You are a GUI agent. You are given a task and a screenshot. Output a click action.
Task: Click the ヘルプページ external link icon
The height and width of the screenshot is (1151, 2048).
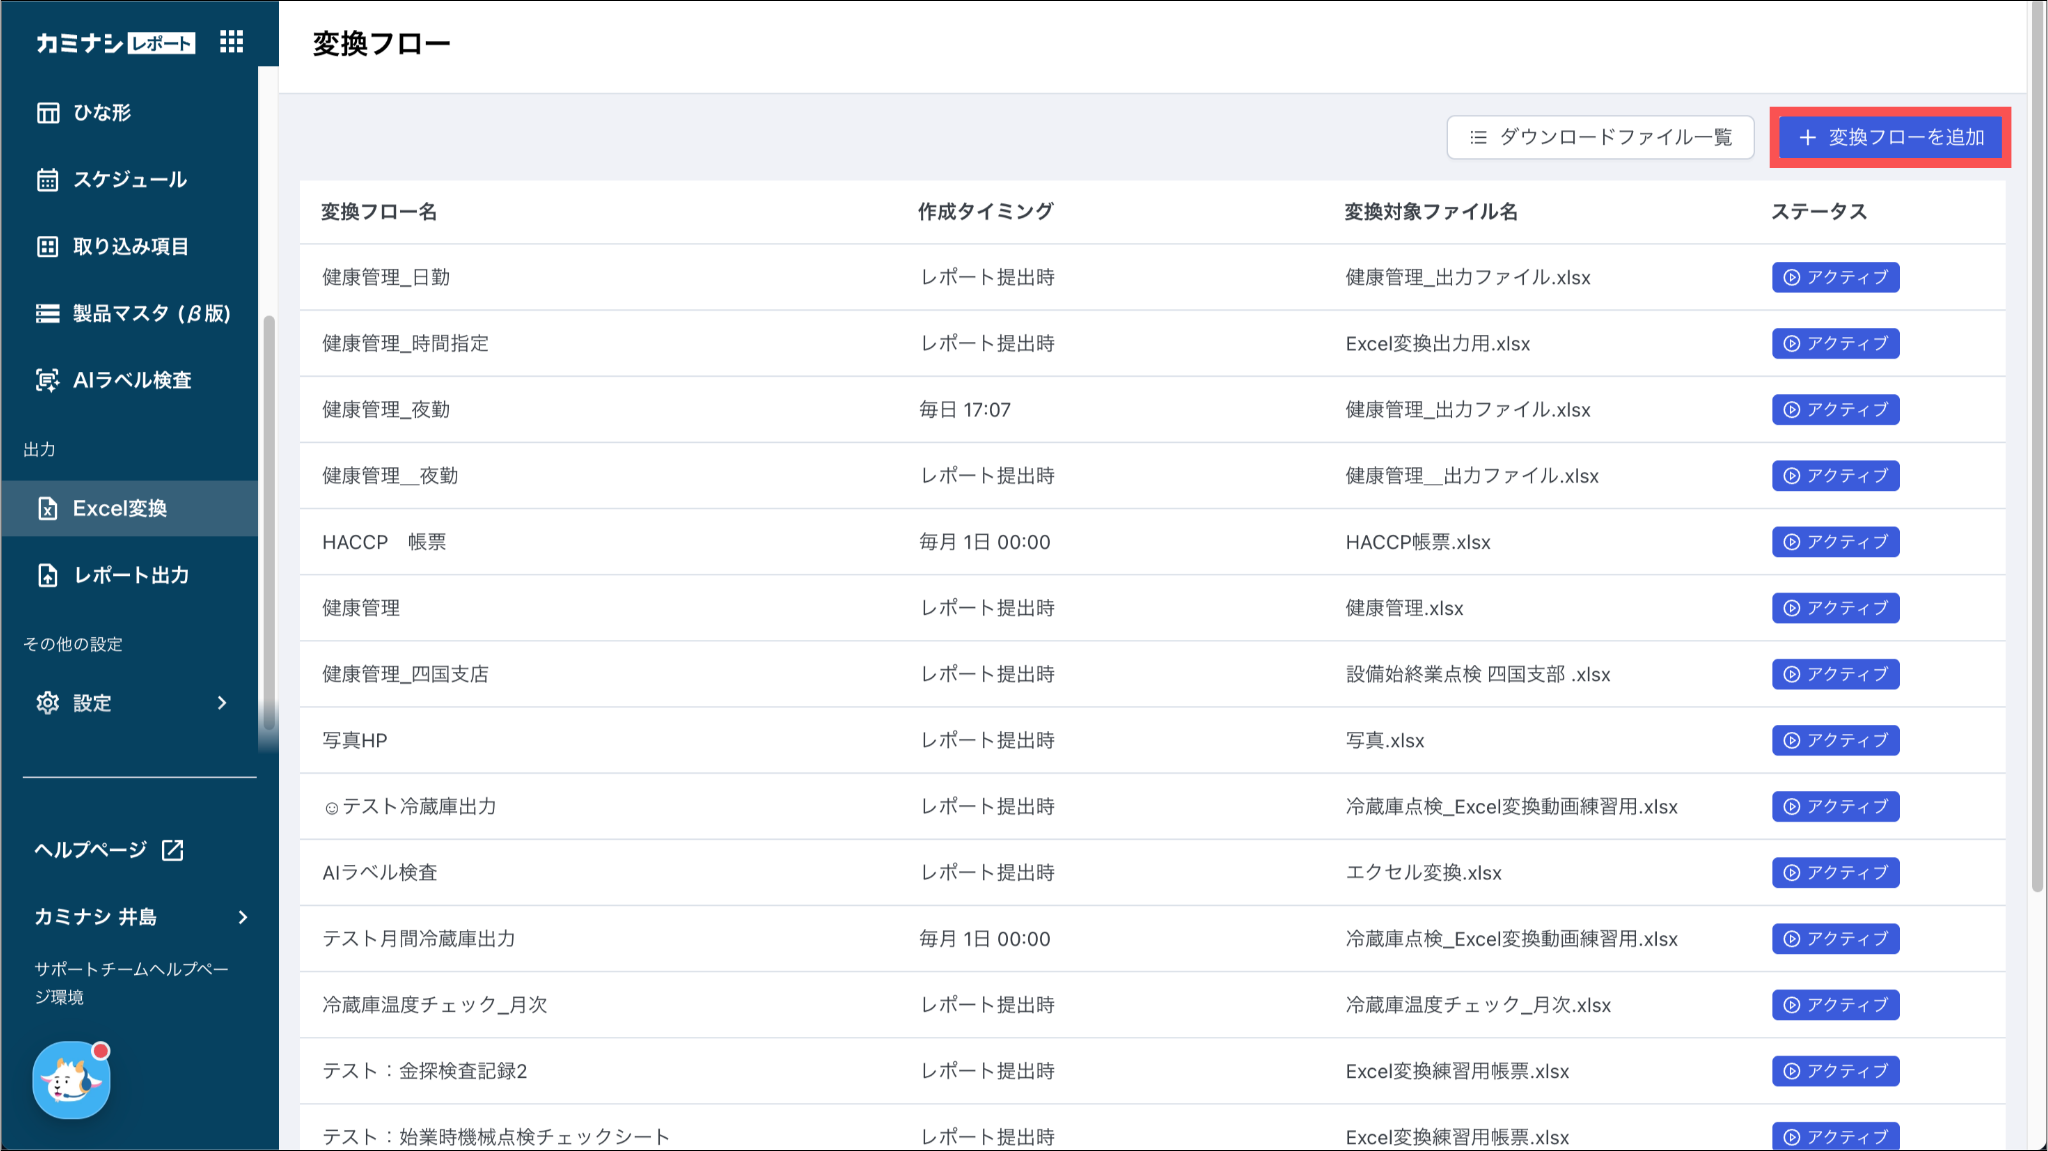[x=173, y=850]
